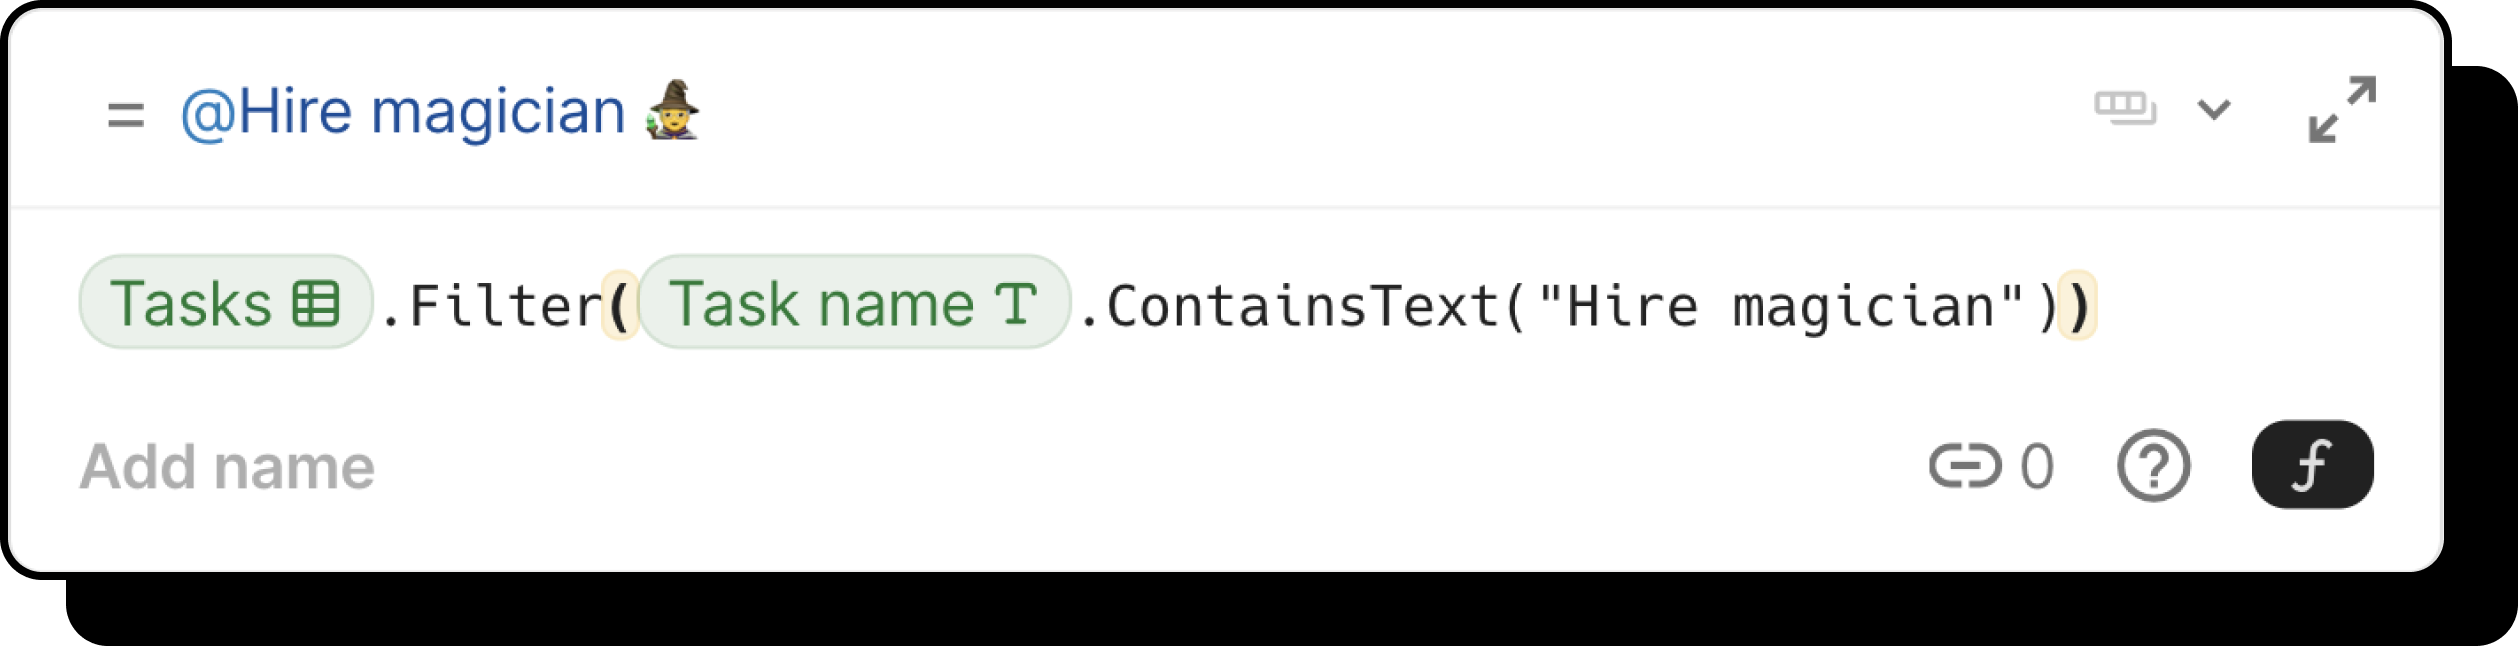Expand the display options chevron
The width and height of the screenshot is (2518, 646).
(x=2214, y=109)
